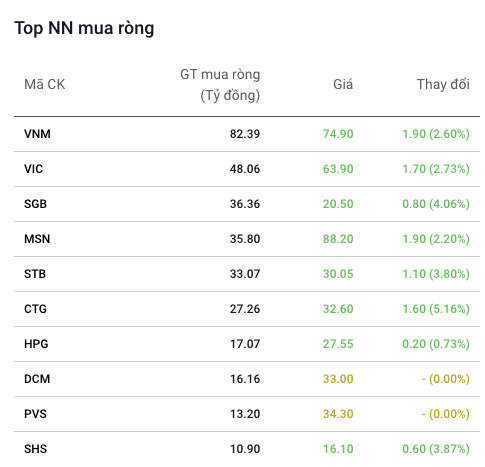Select the STB ticker symbol
The width and height of the screenshot is (485, 467).
pos(35,274)
